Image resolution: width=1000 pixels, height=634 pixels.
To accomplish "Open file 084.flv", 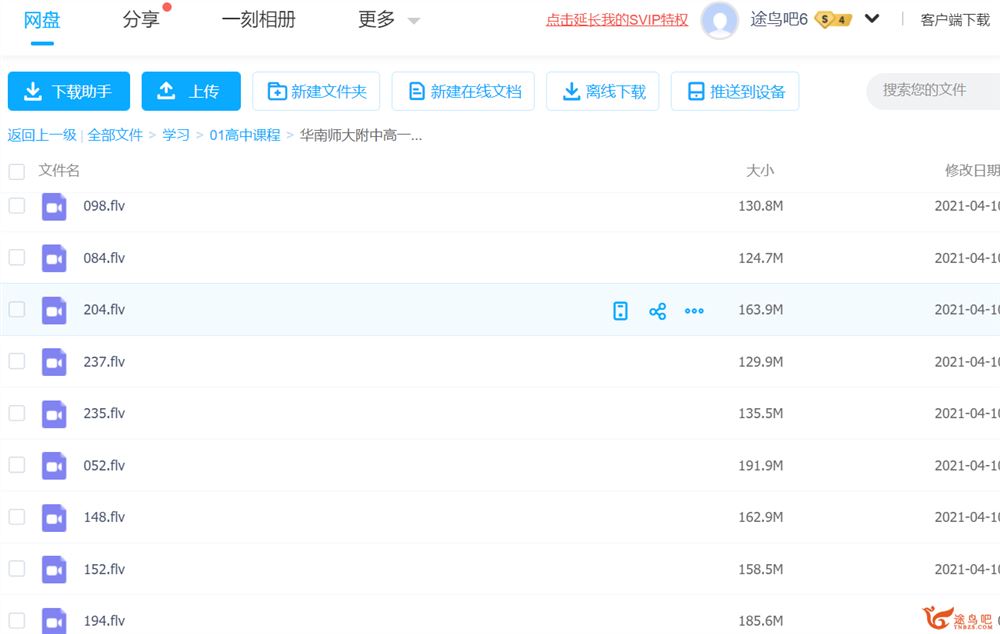I will [x=104, y=258].
